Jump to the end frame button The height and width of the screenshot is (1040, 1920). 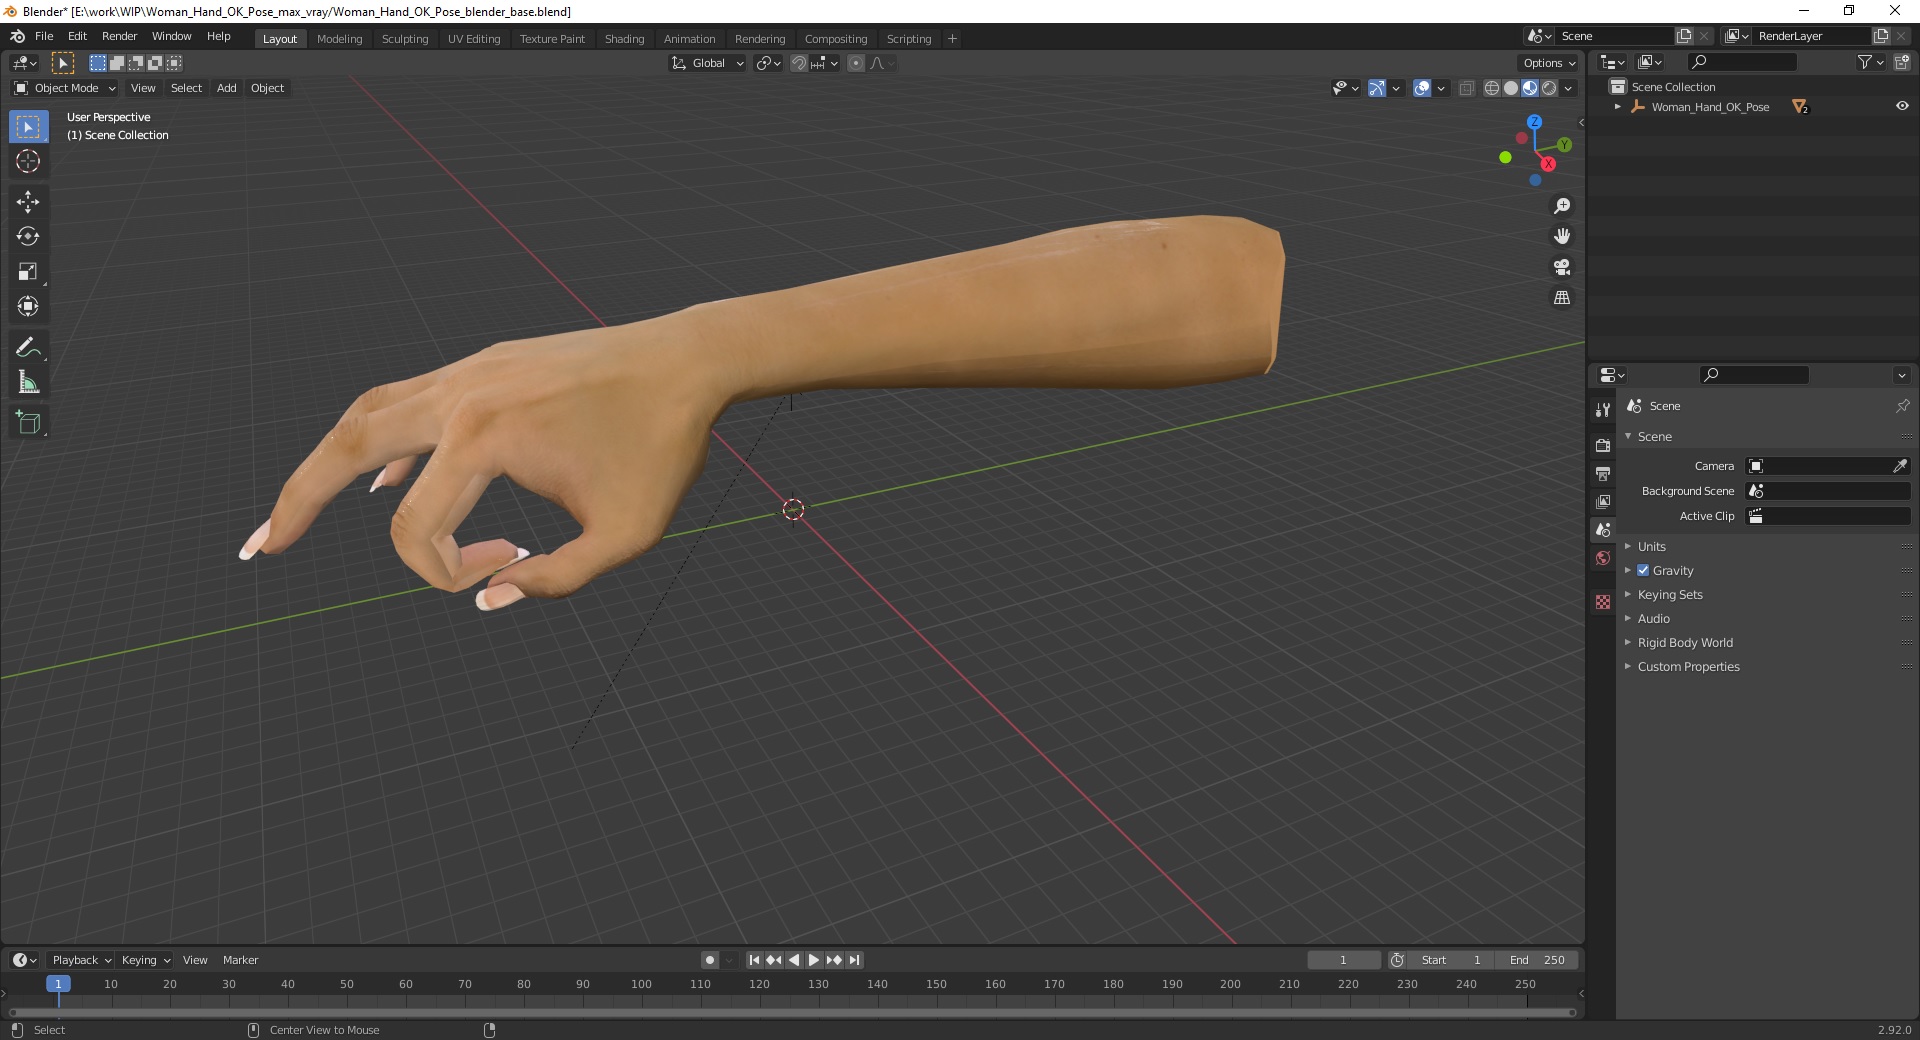click(854, 960)
